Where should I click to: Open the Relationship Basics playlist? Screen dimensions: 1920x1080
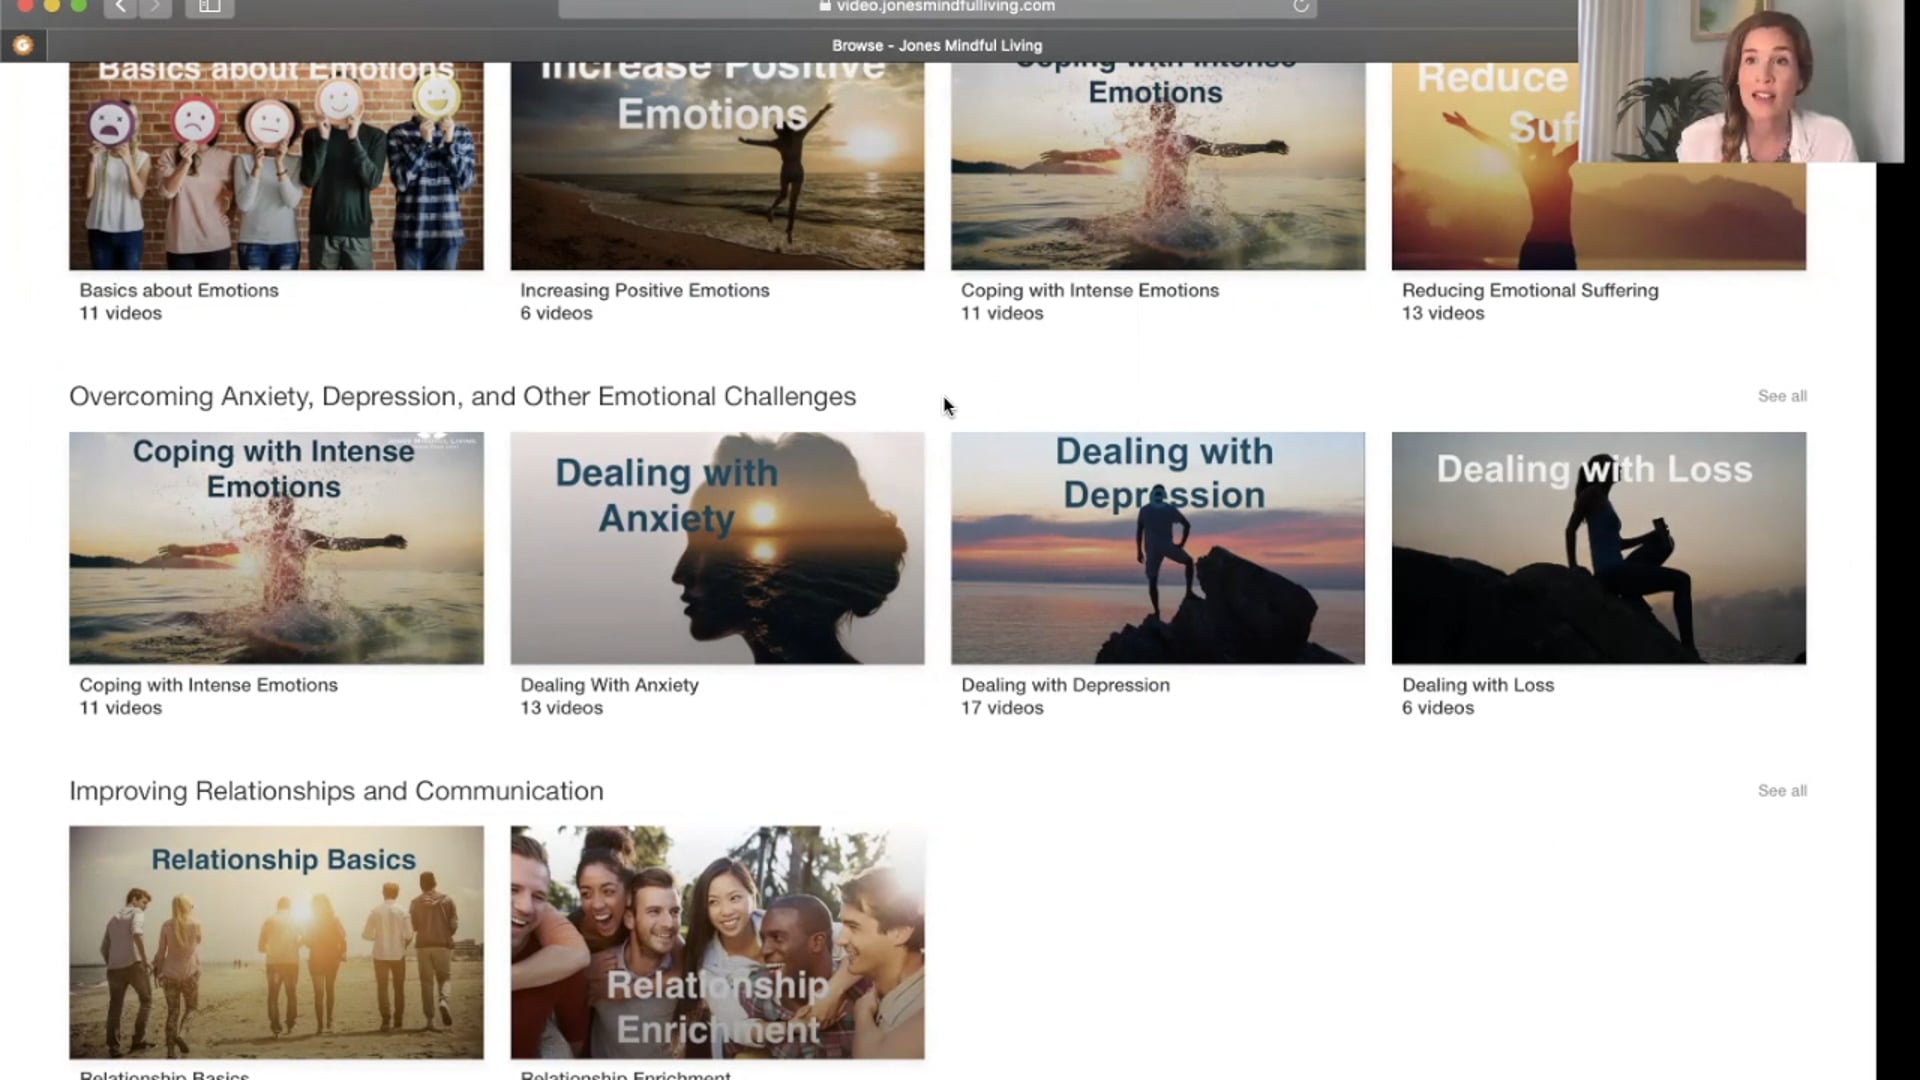click(276, 941)
